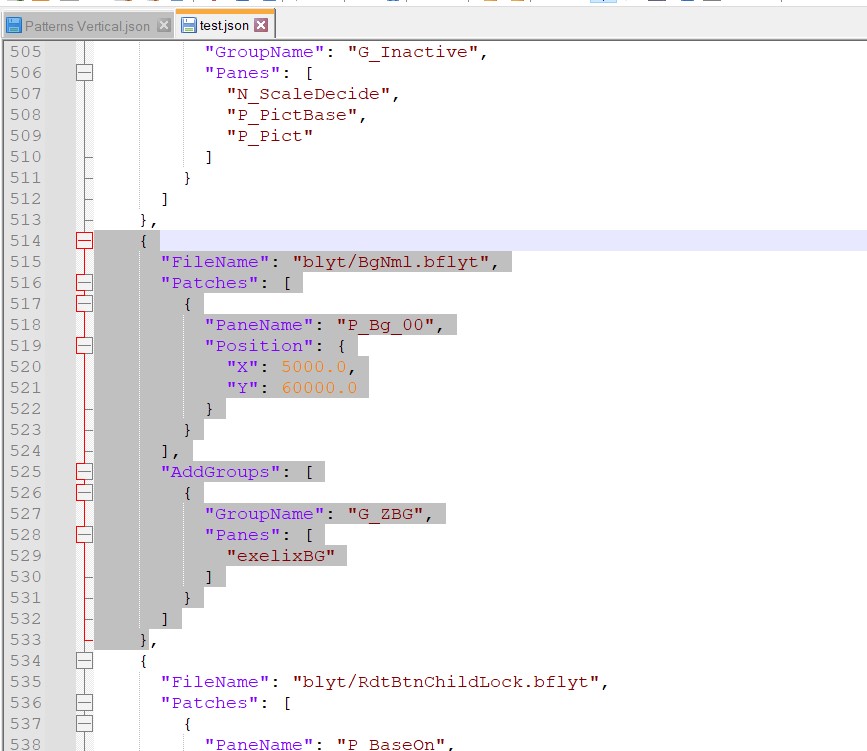Click the X value 5000.0
This screenshot has width=867, height=751.
pyautogui.click(x=314, y=367)
